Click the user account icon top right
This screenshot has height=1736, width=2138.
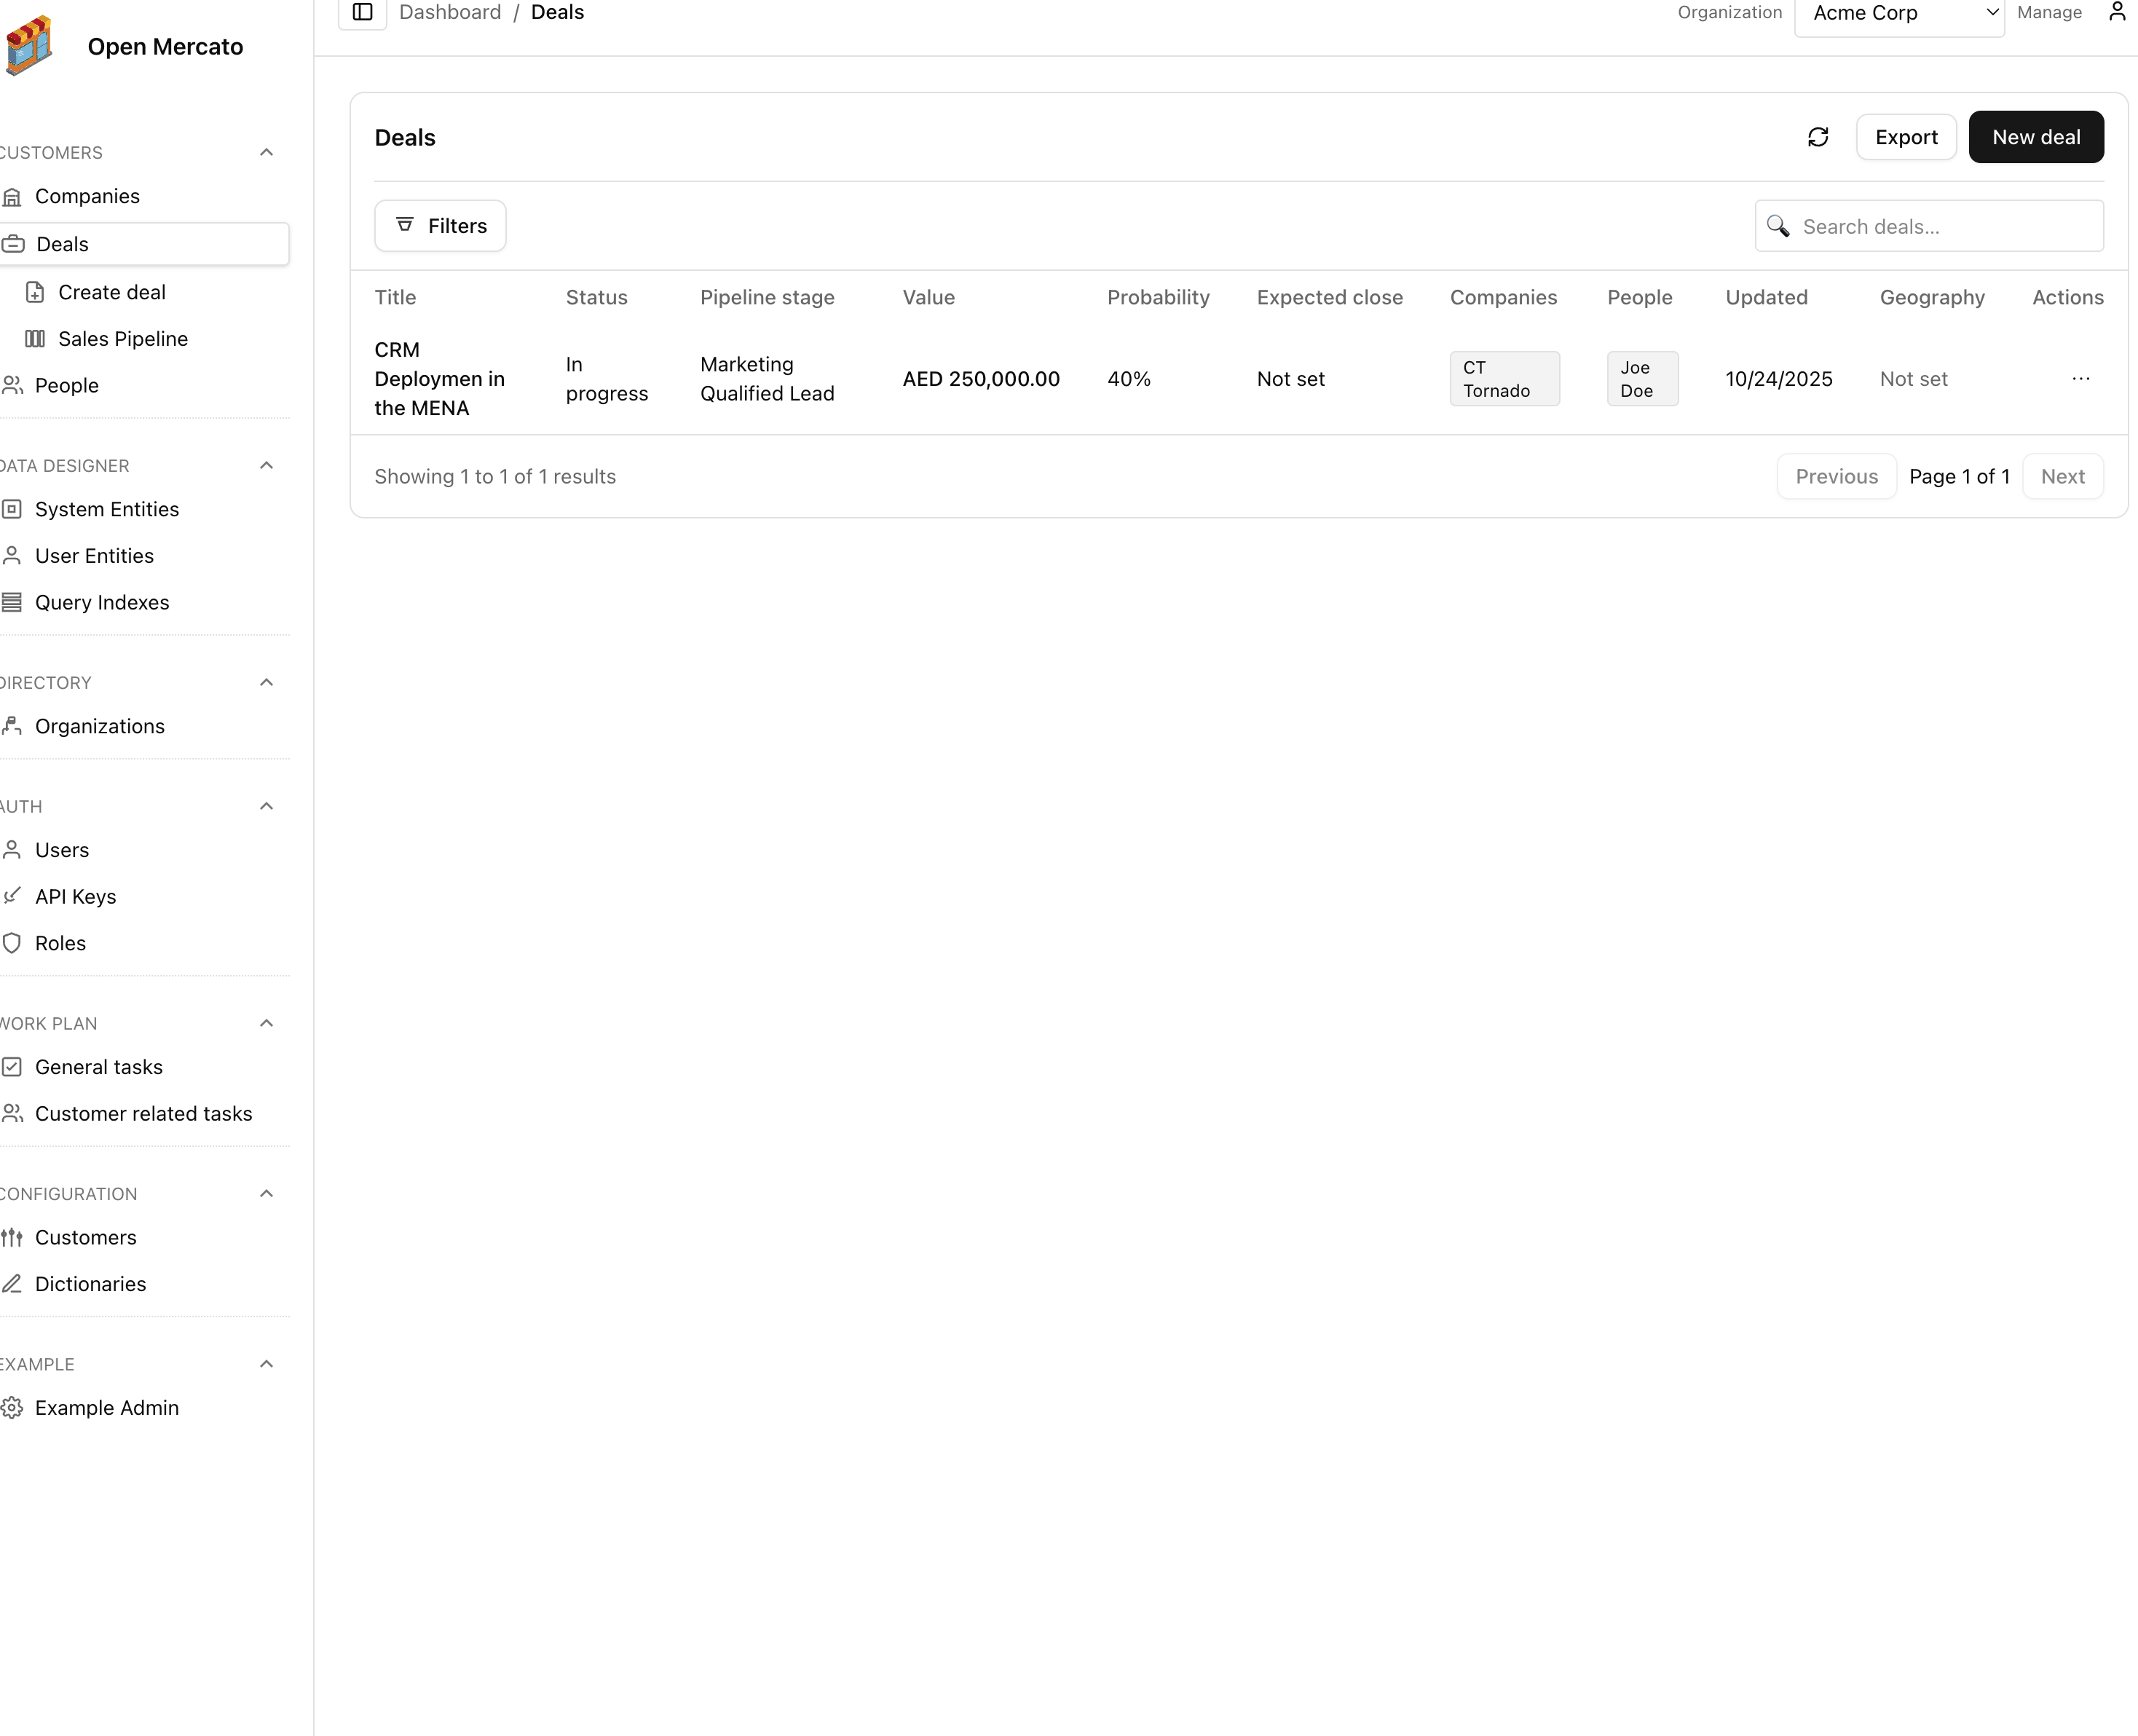[2117, 11]
